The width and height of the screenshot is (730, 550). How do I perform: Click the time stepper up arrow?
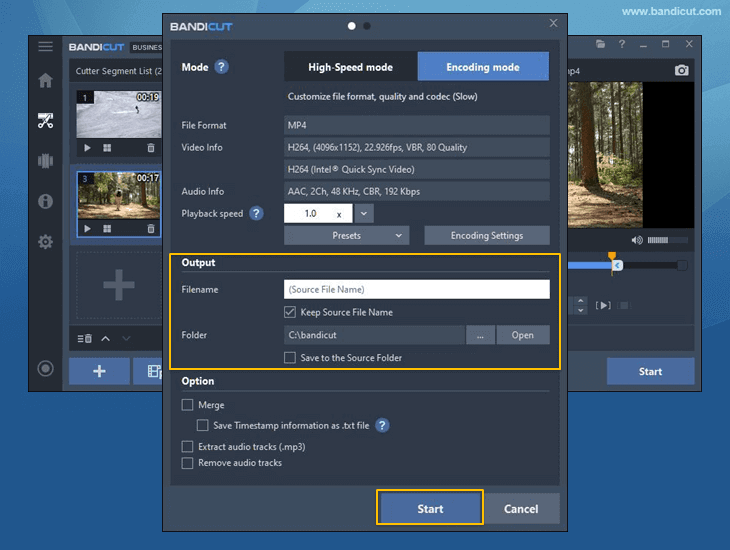(x=580, y=300)
